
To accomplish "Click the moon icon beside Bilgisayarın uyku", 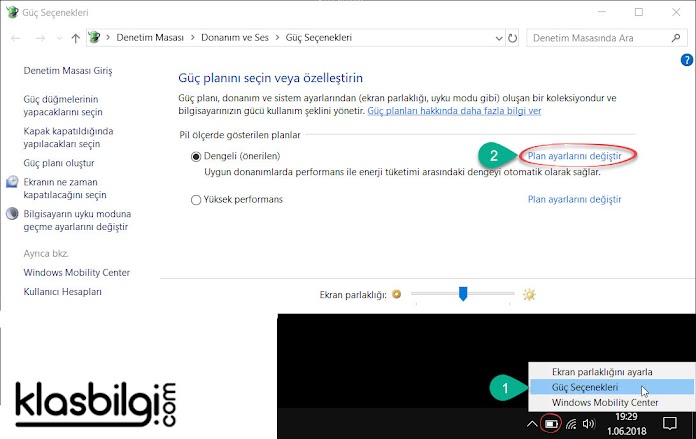I will [12, 214].
